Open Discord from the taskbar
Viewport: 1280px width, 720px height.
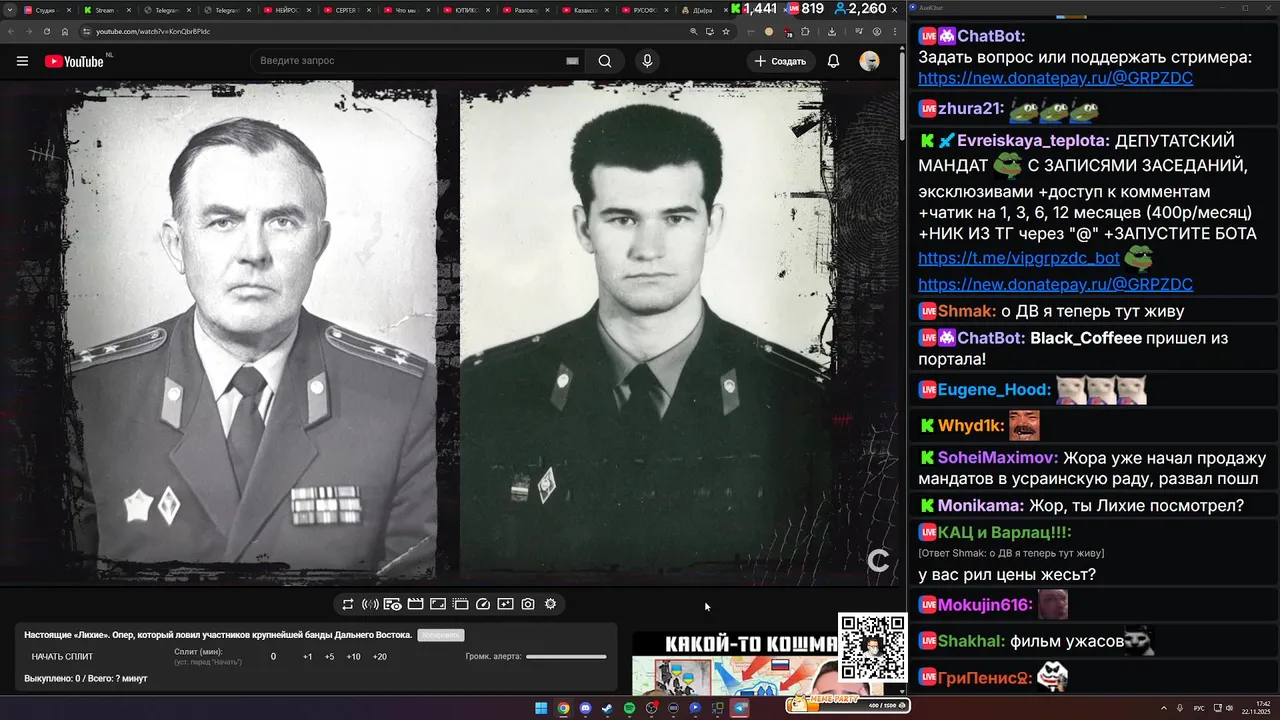pyautogui.click(x=585, y=708)
